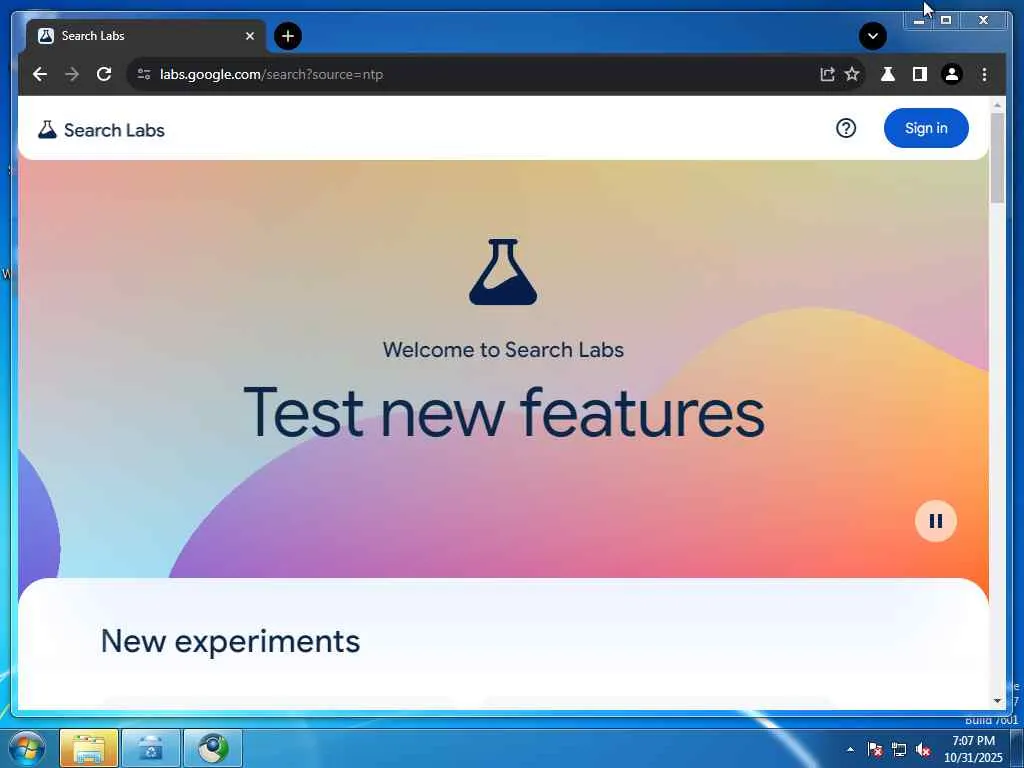Open a new tab with plus button
Screen dimensions: 1024x768
point(288,36)
